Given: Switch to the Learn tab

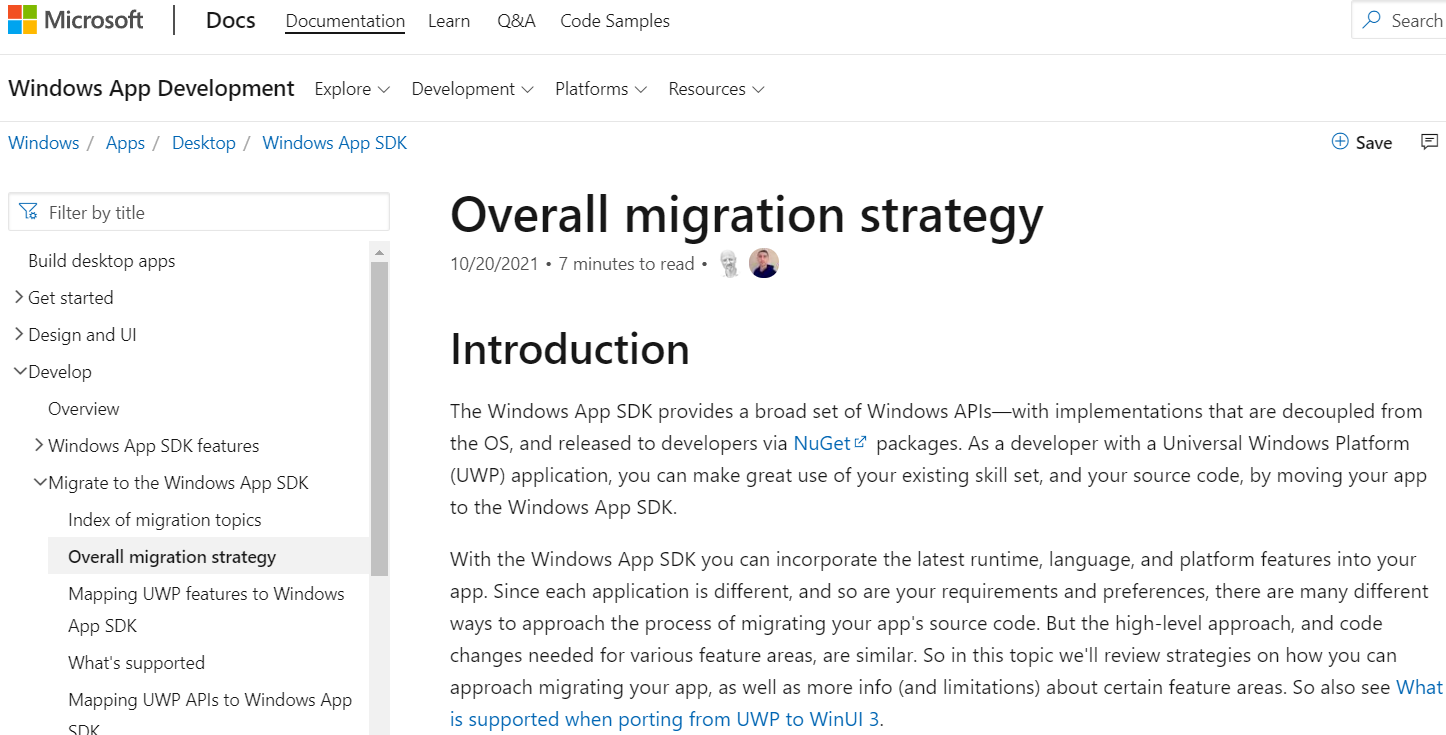Looking at the screenshot, I should click(x=449, y=21).
